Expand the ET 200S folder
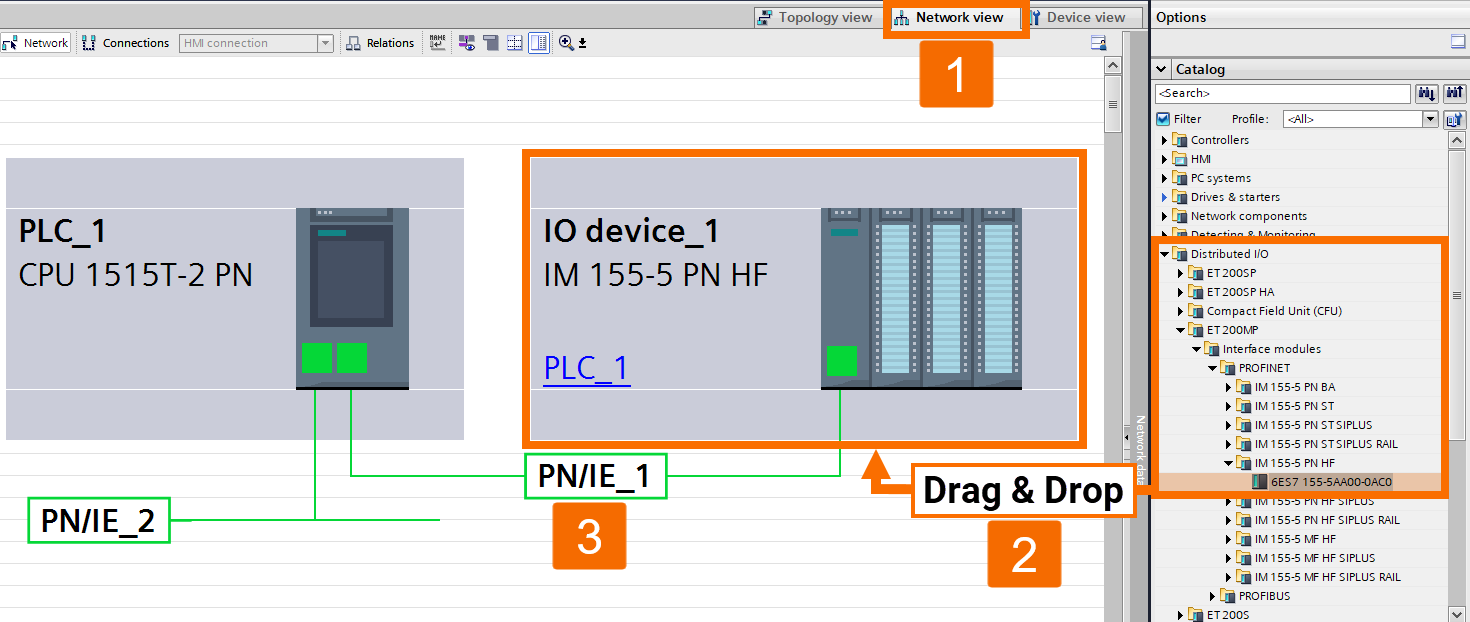The width and height of the screenshot is (1470, 622). tap(1181, 615)
